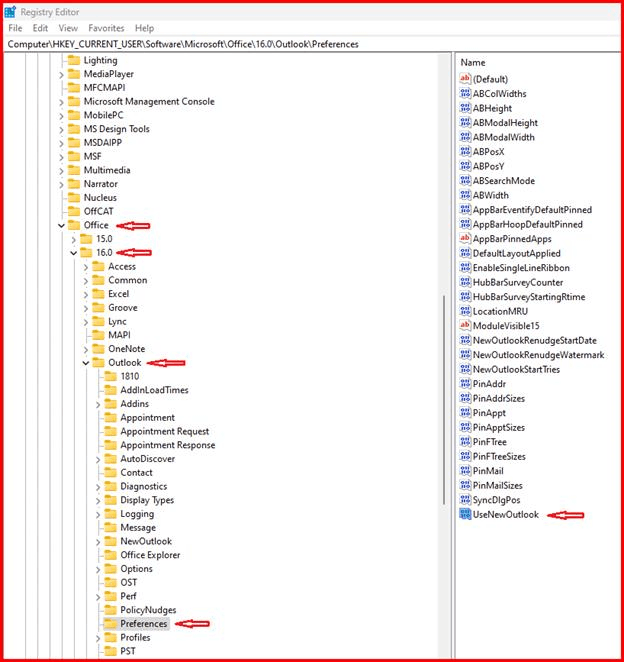This screenshot has height=662, width=624.
Task: Select the 1810 key
Action: click(130, 376)
